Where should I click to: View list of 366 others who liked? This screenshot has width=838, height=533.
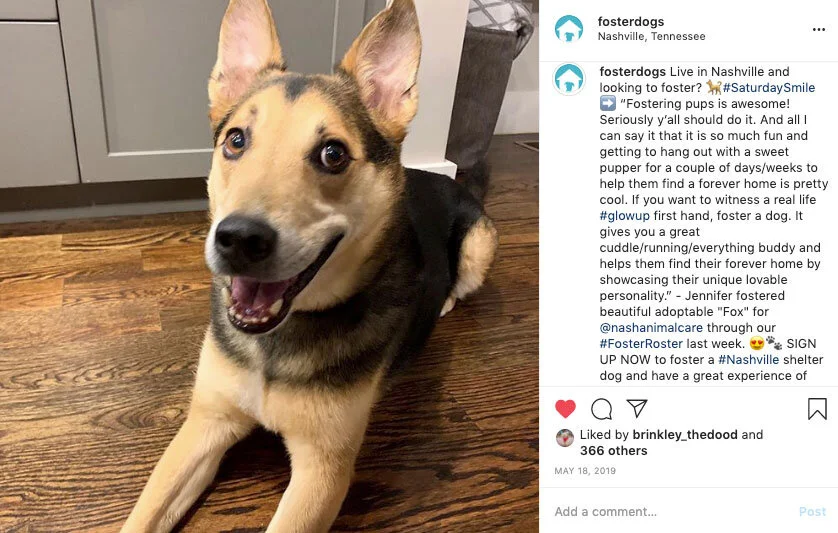(x=614, y=451)
